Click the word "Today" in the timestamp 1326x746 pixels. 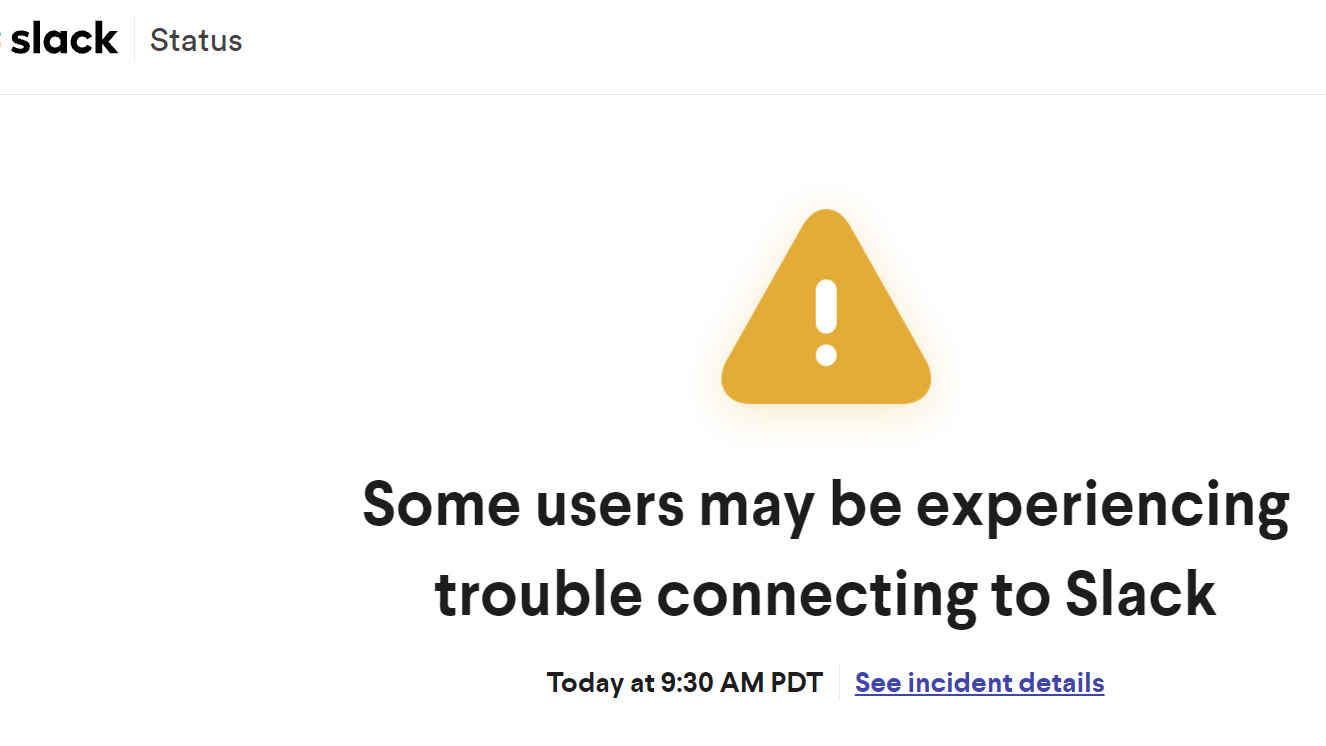pos(584,683)
